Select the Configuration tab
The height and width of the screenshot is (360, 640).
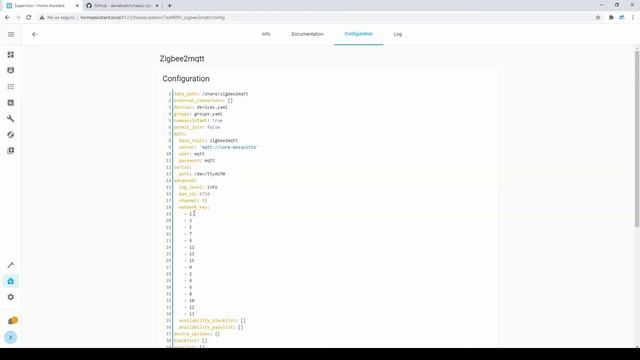(358, 34)
